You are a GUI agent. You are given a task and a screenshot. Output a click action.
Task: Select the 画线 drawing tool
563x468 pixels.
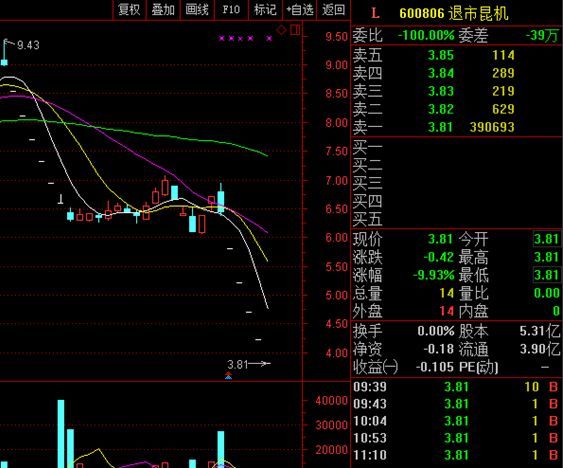(x=197, y=9)
